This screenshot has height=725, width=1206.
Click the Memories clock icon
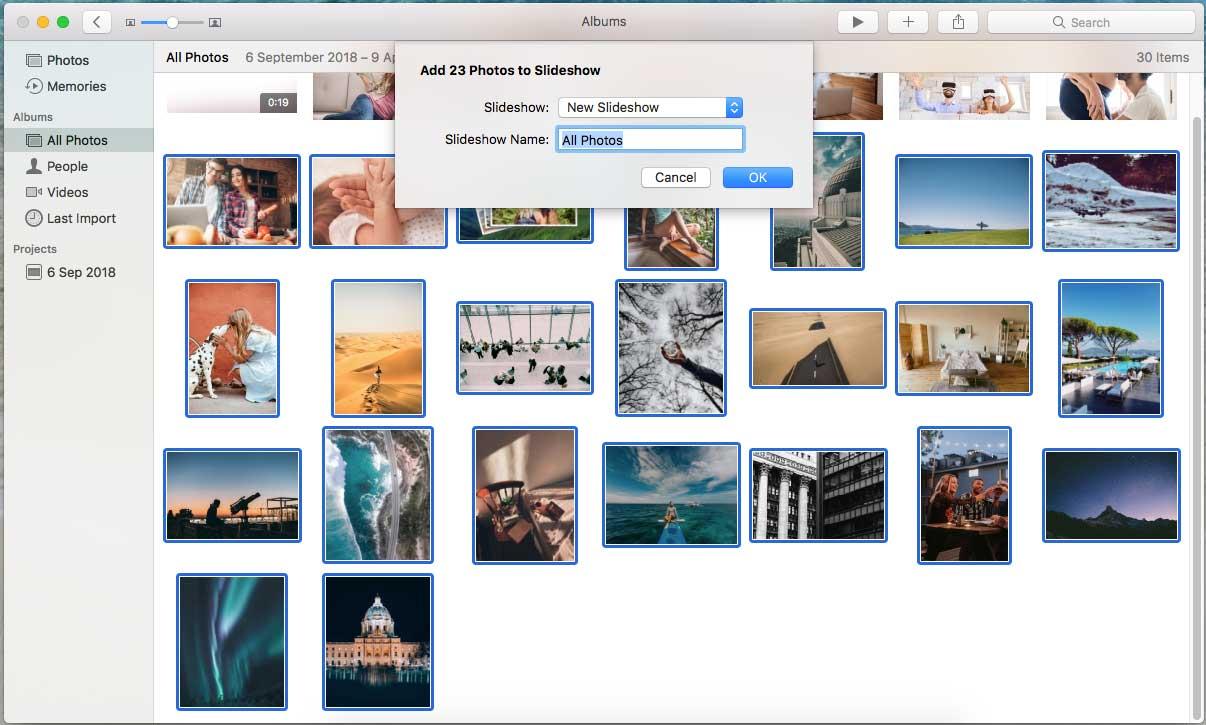[x=34, y=86]
